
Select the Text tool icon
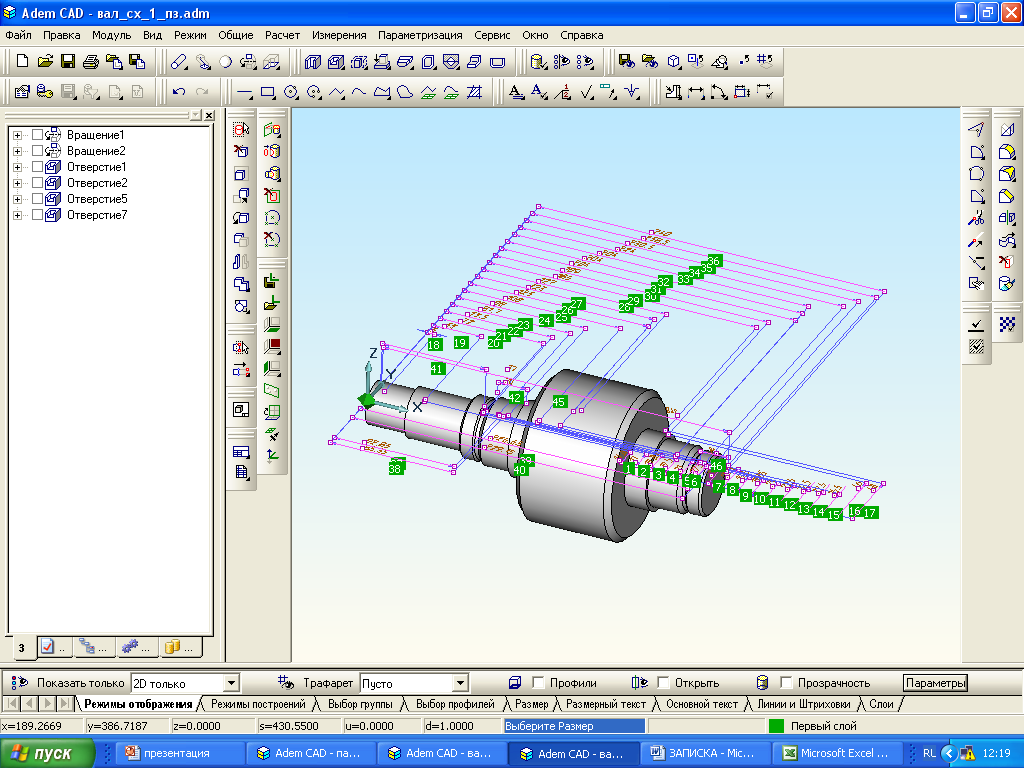516,92
